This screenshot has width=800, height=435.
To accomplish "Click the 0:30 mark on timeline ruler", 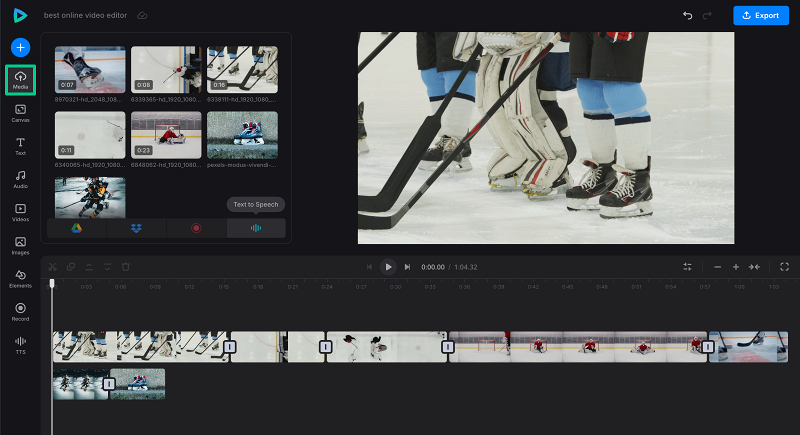I will click(x=395, y=287).
